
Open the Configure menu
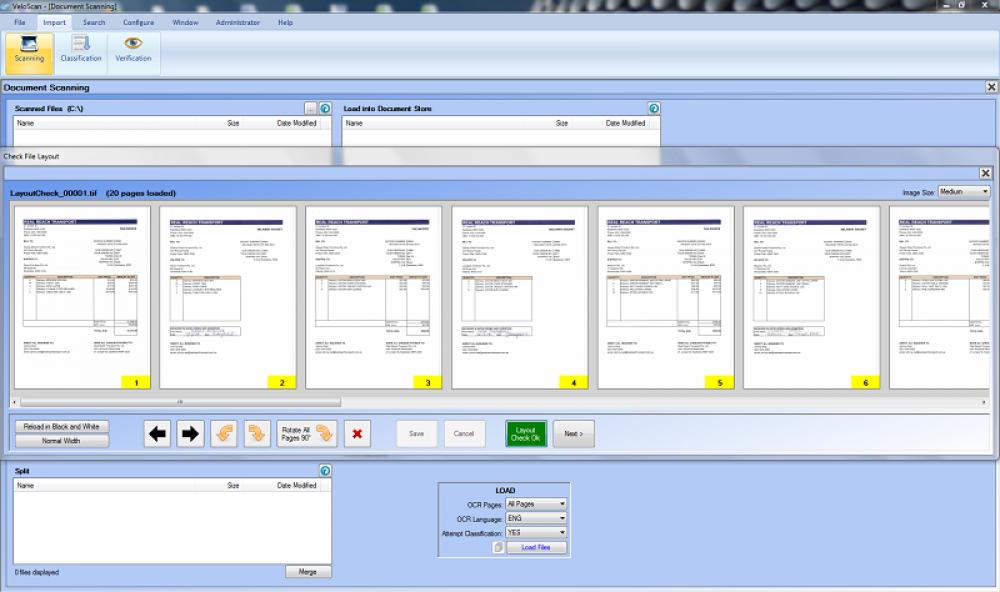point(137,22)
